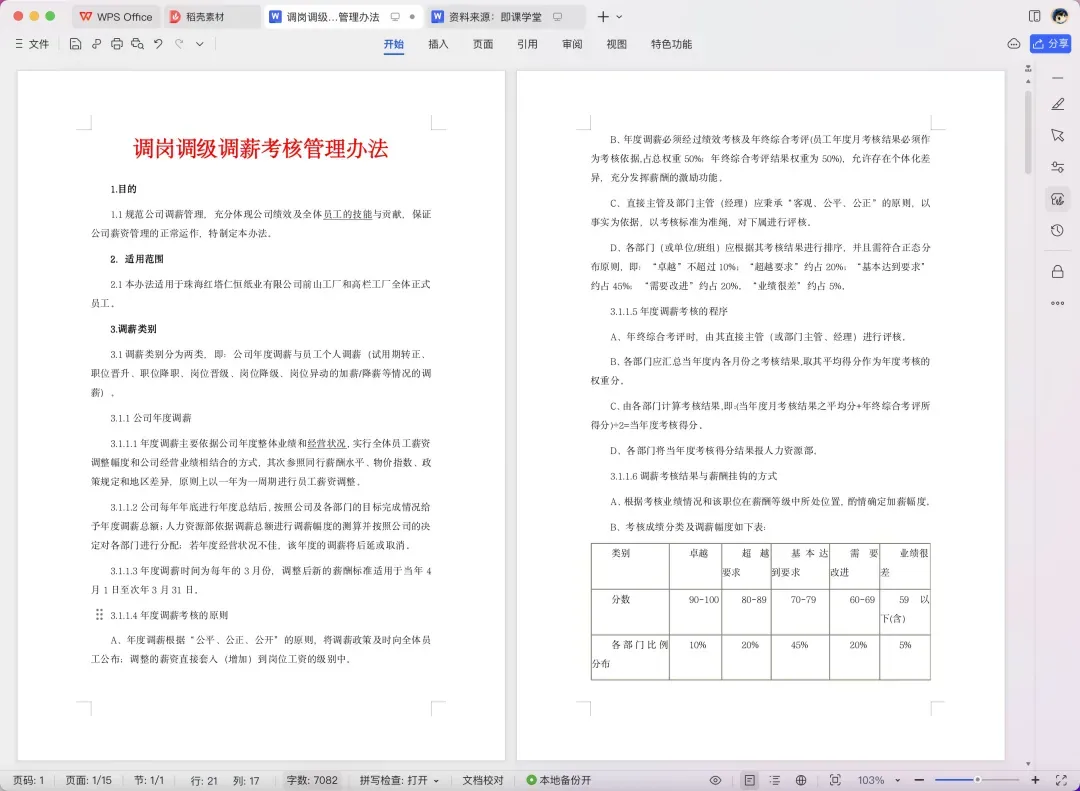
Task: Click the 分享 share button
Action: tap(1050, 43)
